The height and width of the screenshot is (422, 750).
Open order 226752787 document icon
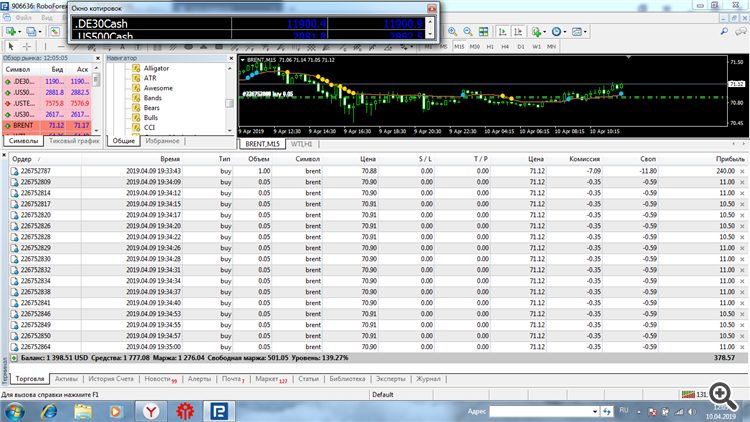(x=14, y=171)
